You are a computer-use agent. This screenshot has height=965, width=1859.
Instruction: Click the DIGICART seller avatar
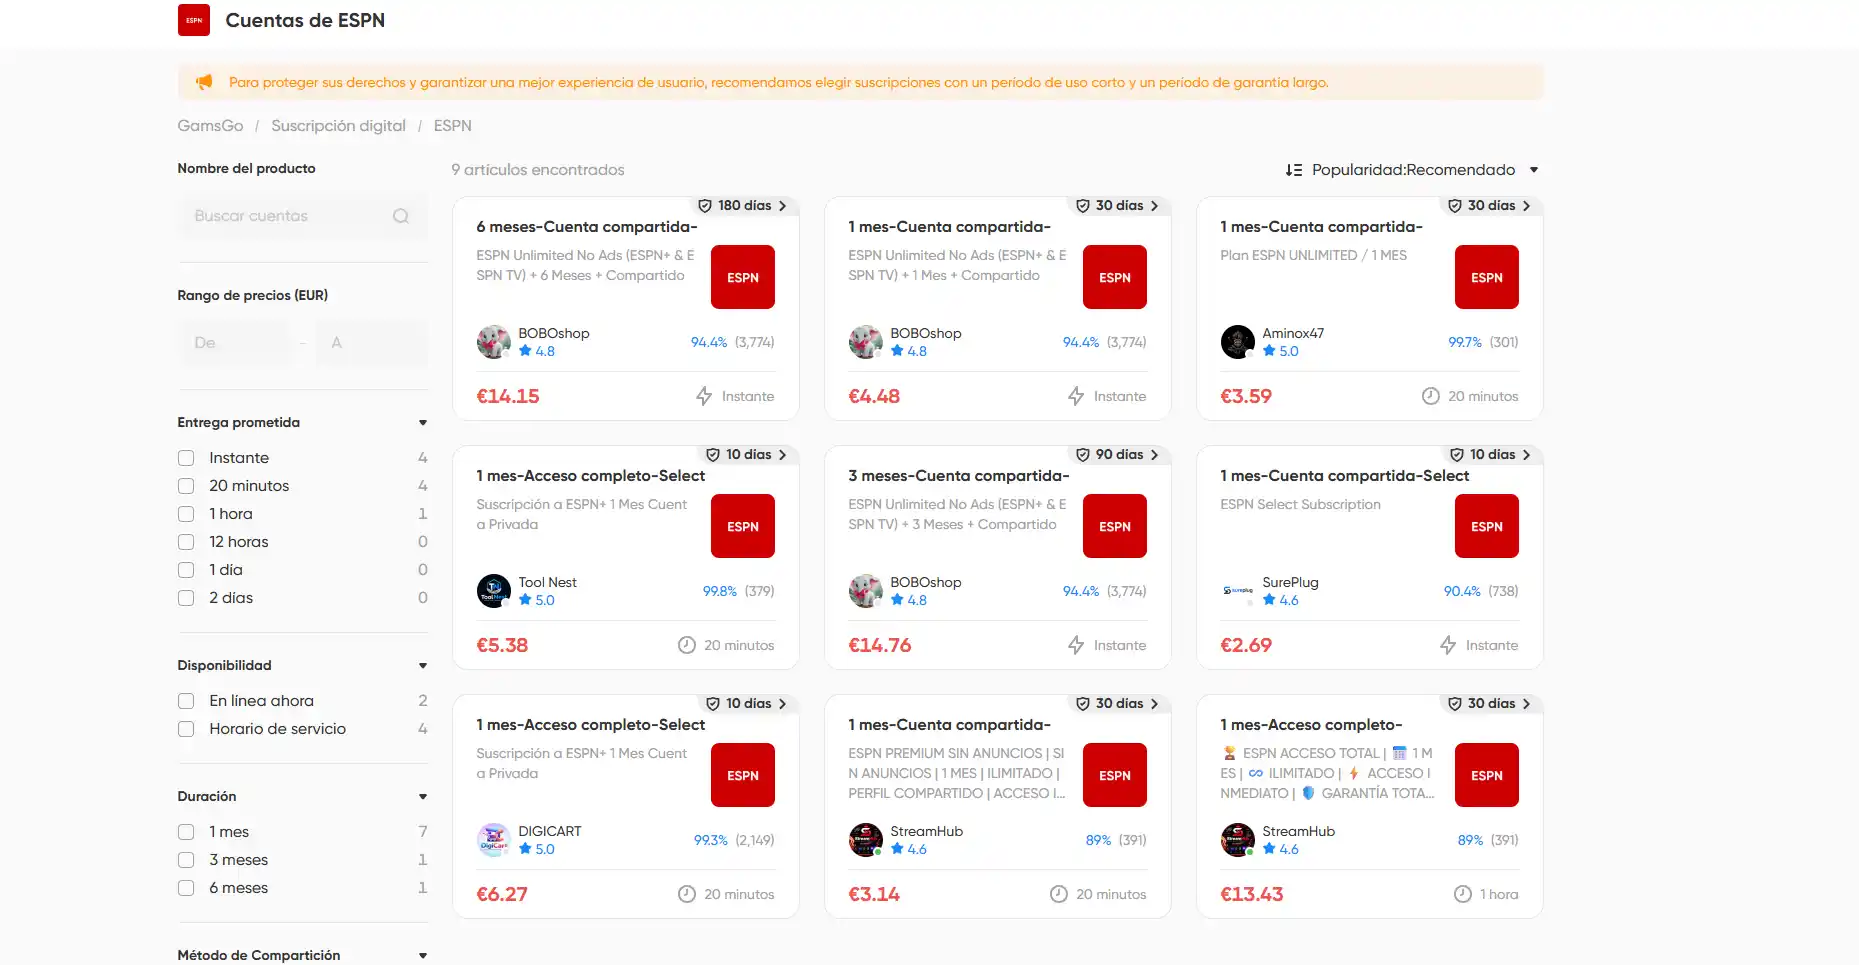494,840
